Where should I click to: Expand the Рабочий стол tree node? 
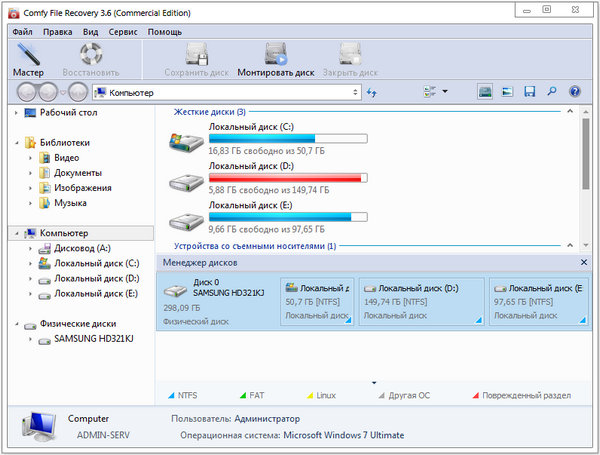18,113
